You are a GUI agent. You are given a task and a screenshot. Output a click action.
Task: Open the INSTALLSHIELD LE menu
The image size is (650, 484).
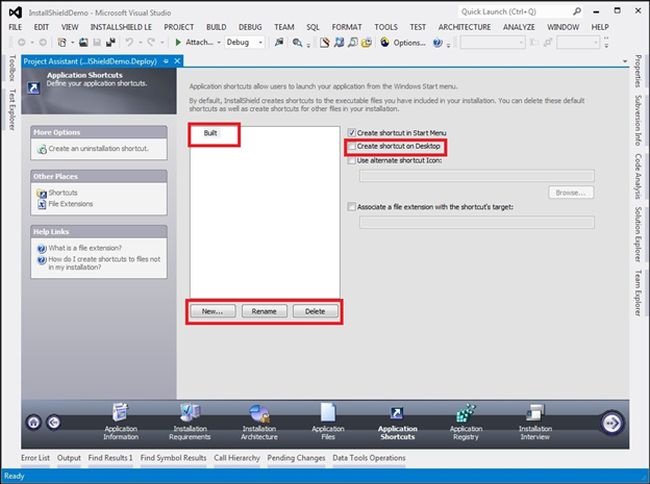click(121, 27)
